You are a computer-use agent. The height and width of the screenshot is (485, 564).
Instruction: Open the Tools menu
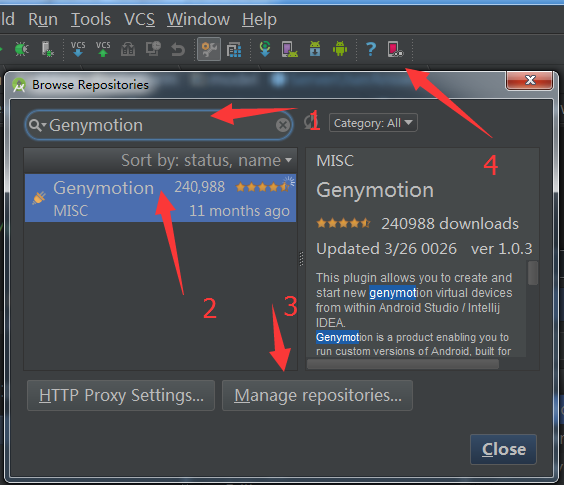[91, 19]
